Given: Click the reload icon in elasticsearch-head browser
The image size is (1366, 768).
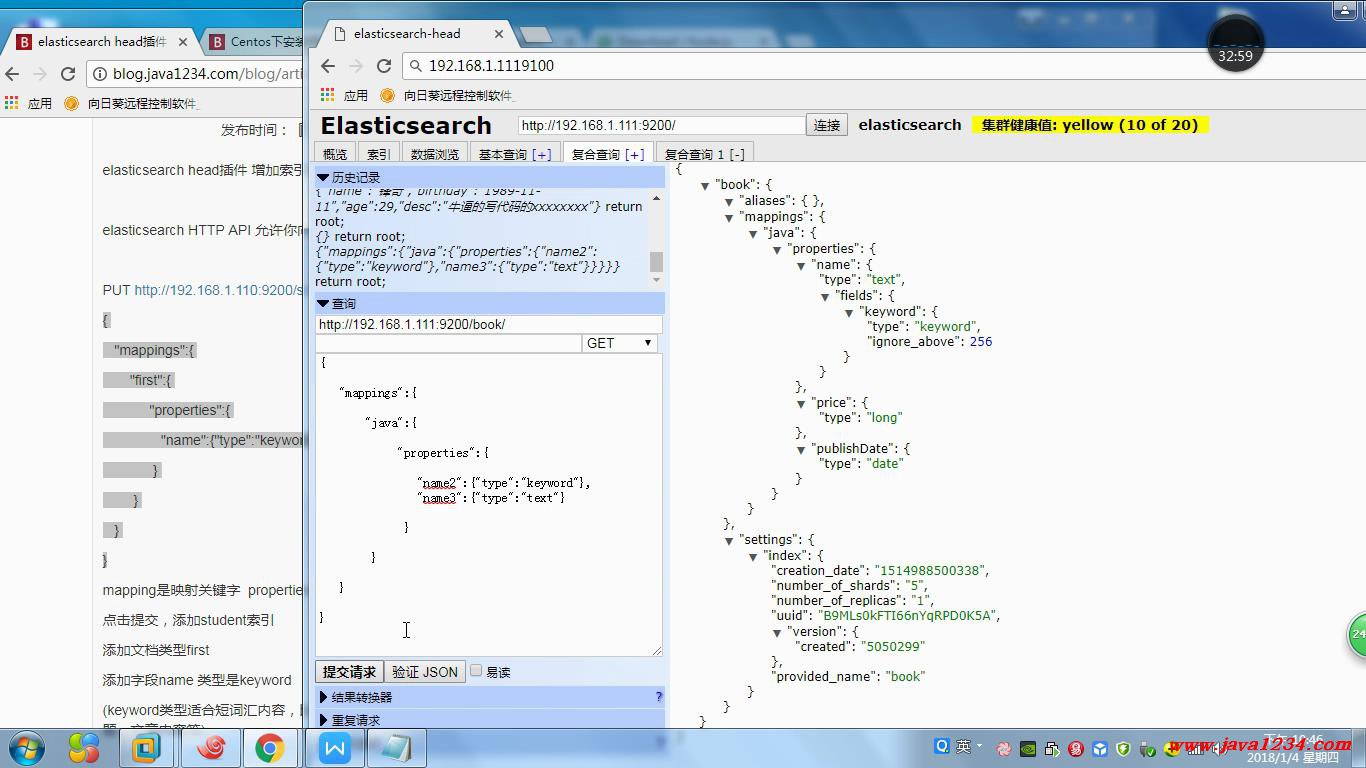Looking at the screenshot, I should [x=384, y=66].
